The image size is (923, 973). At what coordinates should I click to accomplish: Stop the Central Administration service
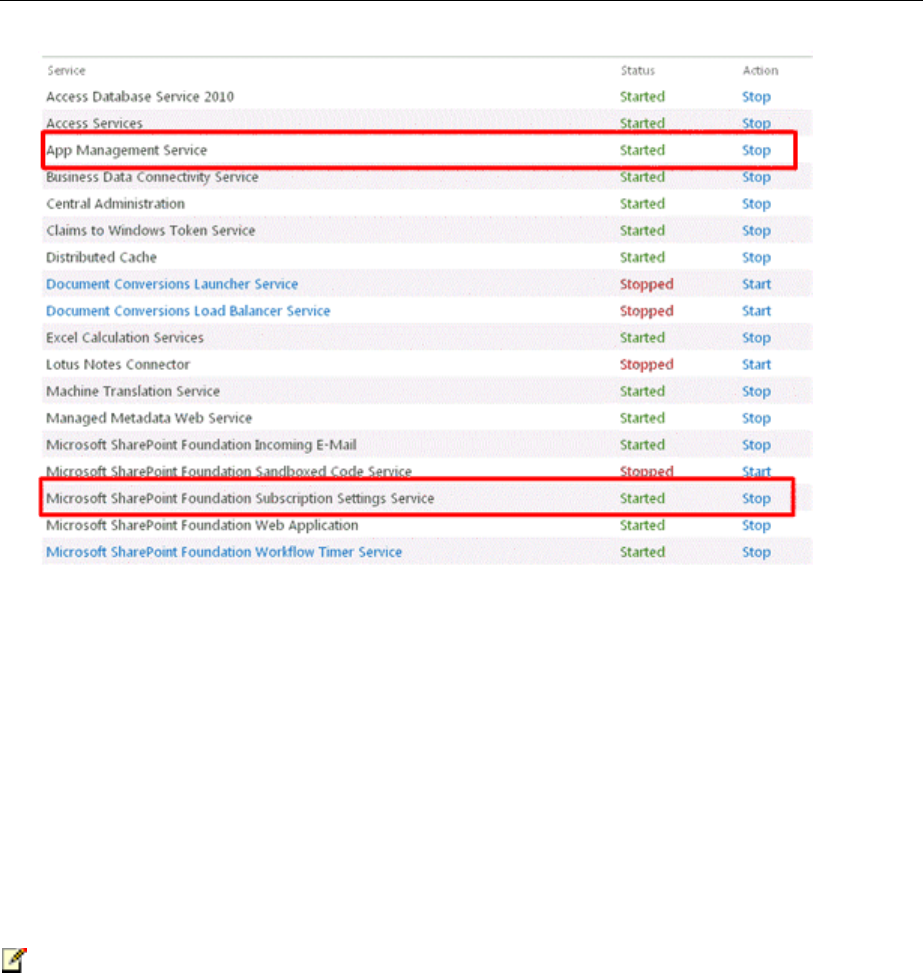756,204
